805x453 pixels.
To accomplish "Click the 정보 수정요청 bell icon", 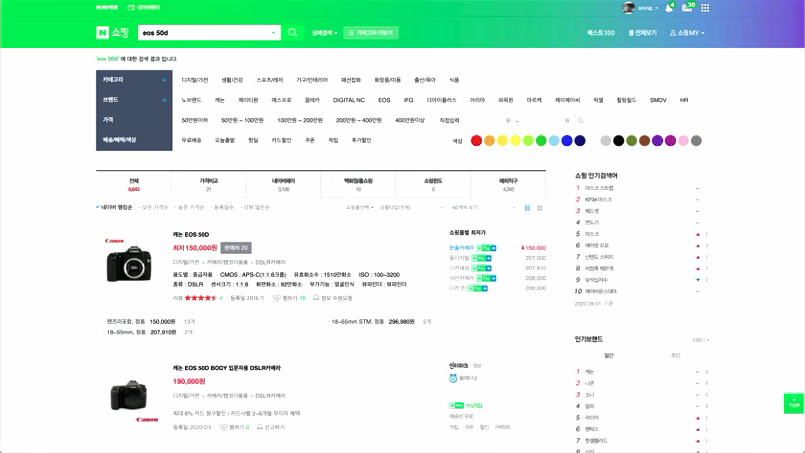I will 316,298.
